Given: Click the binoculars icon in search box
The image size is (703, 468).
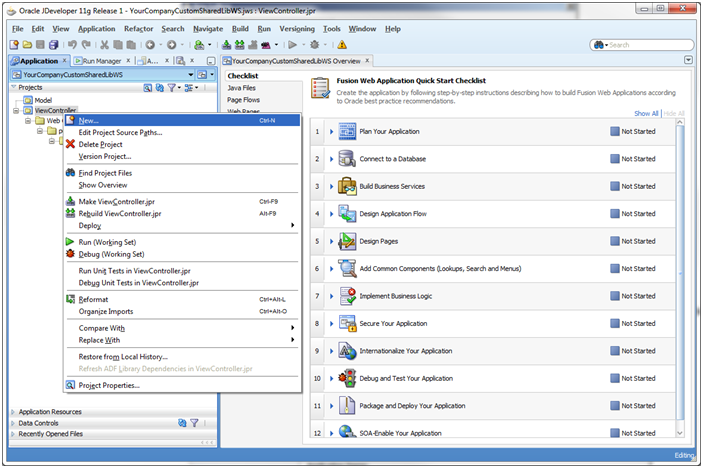Looking at the screenshot, I should [x=598, y=45].
